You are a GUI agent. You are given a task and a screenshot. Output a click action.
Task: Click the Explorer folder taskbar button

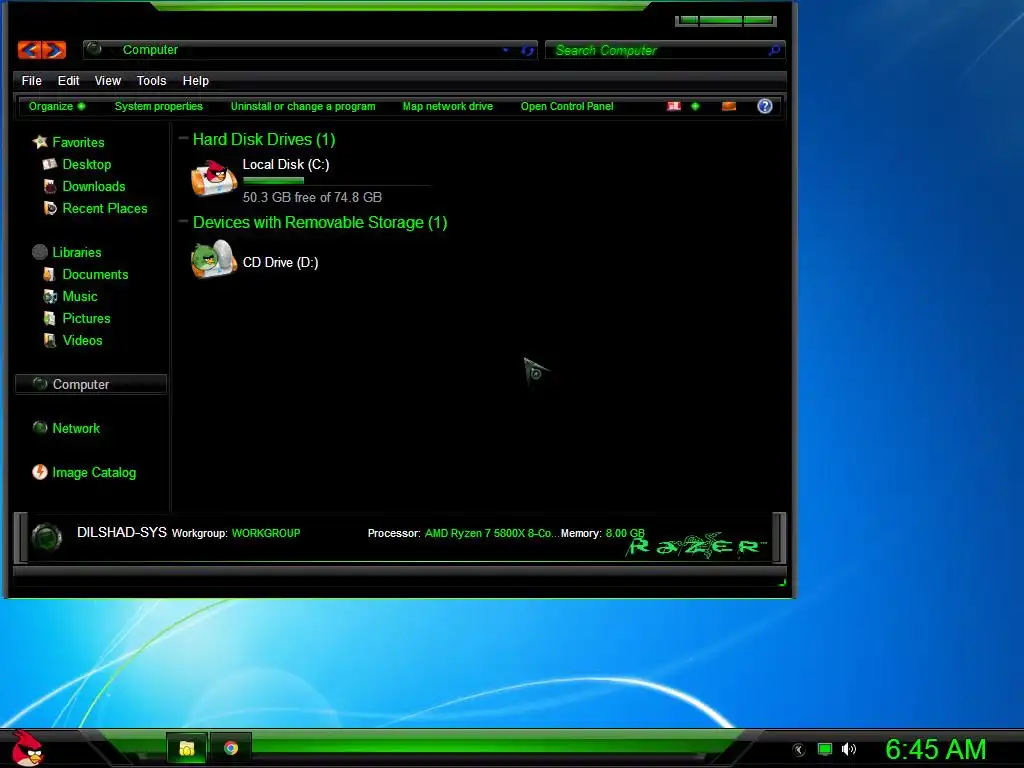[x=187, y=748]
